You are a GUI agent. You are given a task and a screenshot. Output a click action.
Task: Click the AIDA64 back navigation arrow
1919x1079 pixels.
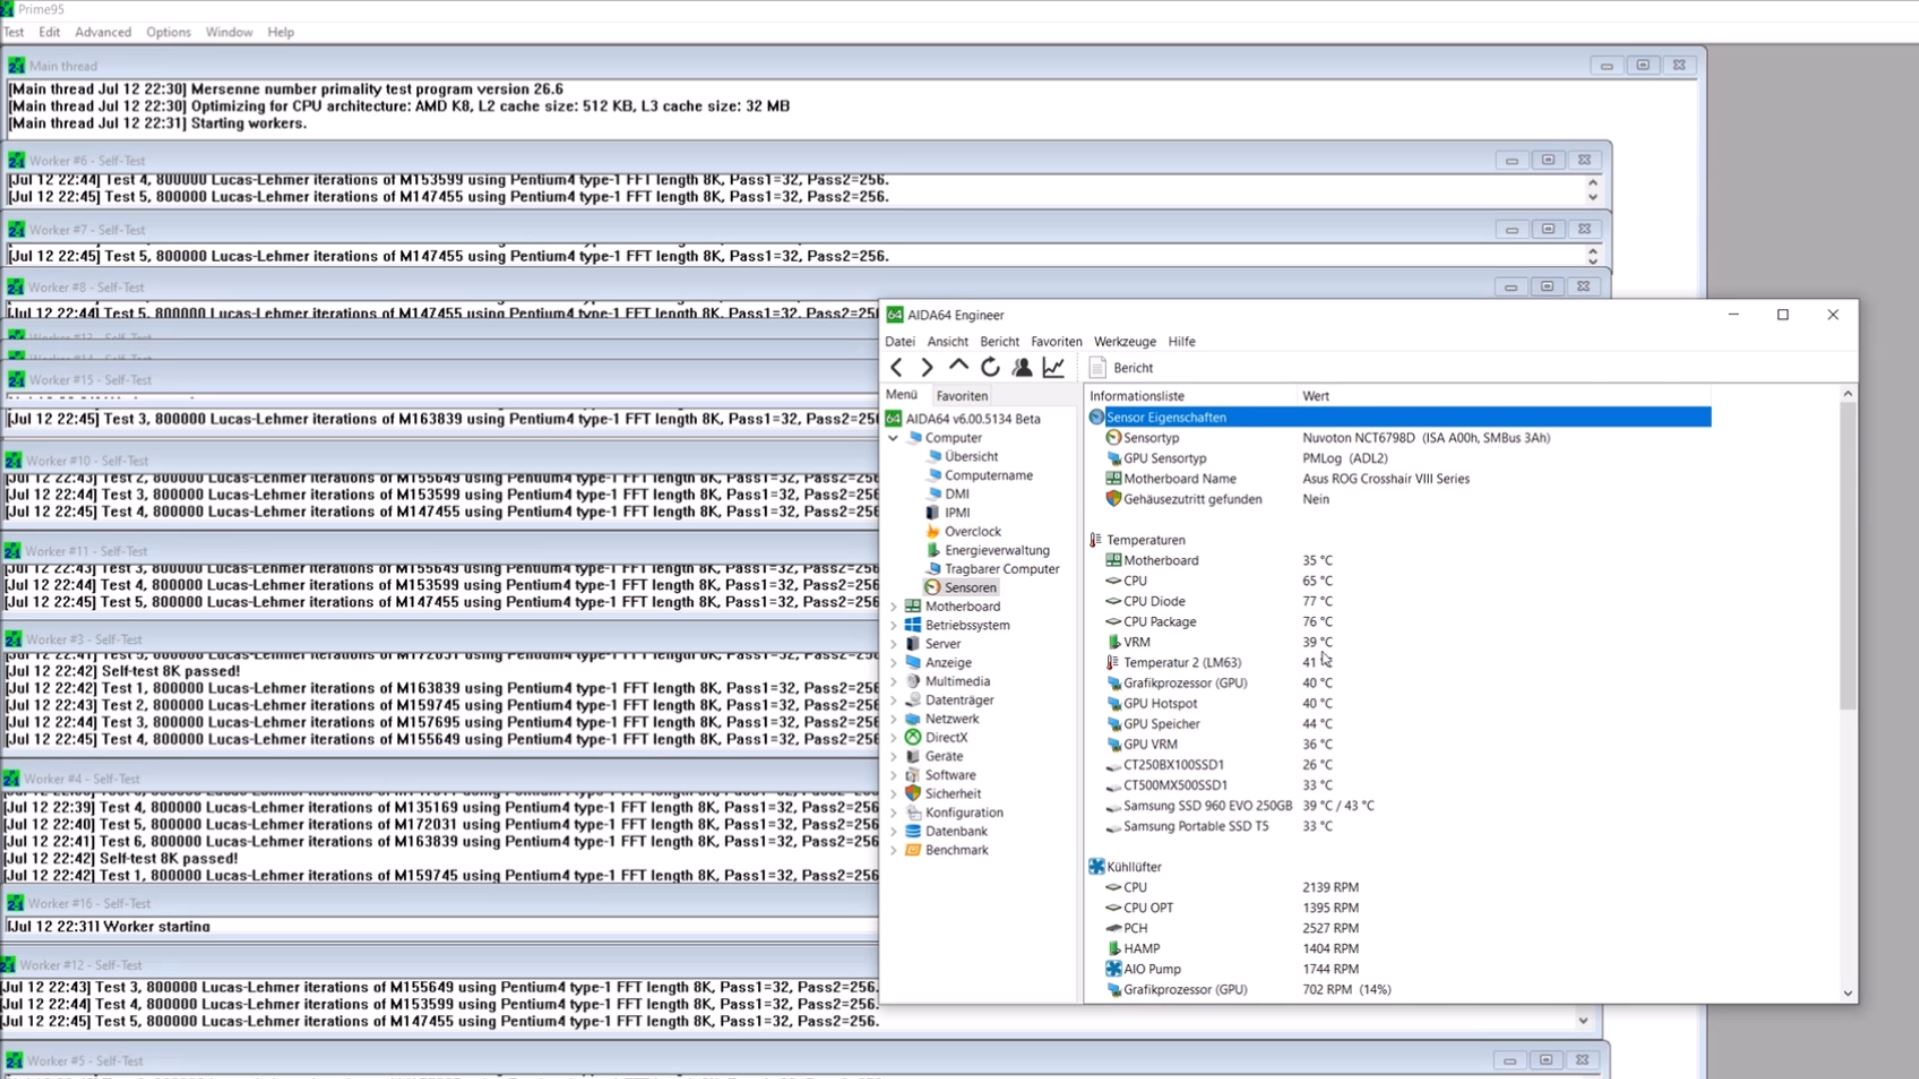[896, 368]
